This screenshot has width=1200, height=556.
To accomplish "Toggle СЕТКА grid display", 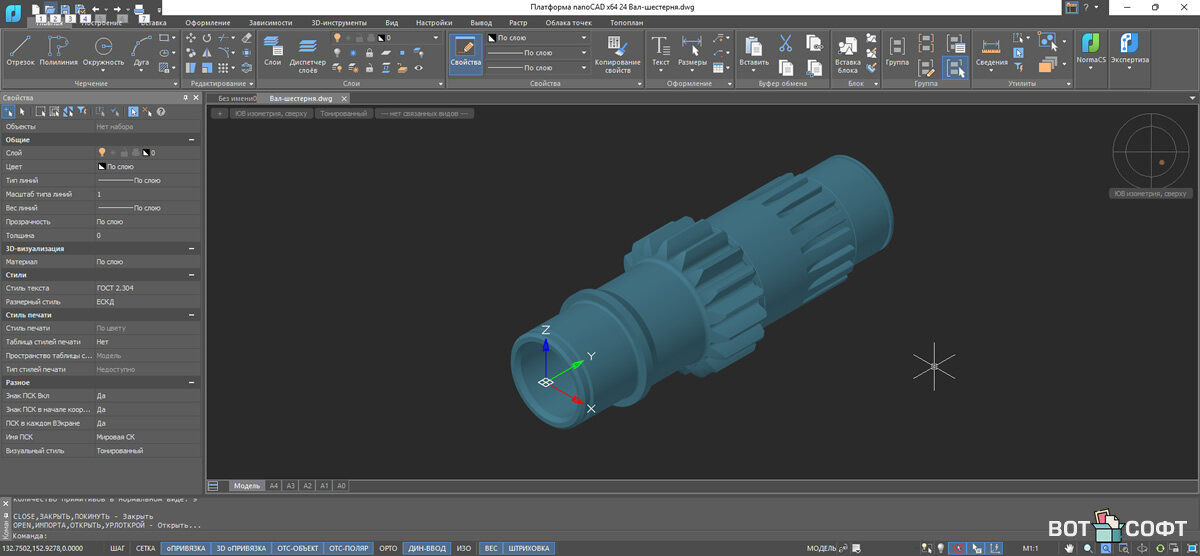I will pyautogui.click(x=146, y=548).
